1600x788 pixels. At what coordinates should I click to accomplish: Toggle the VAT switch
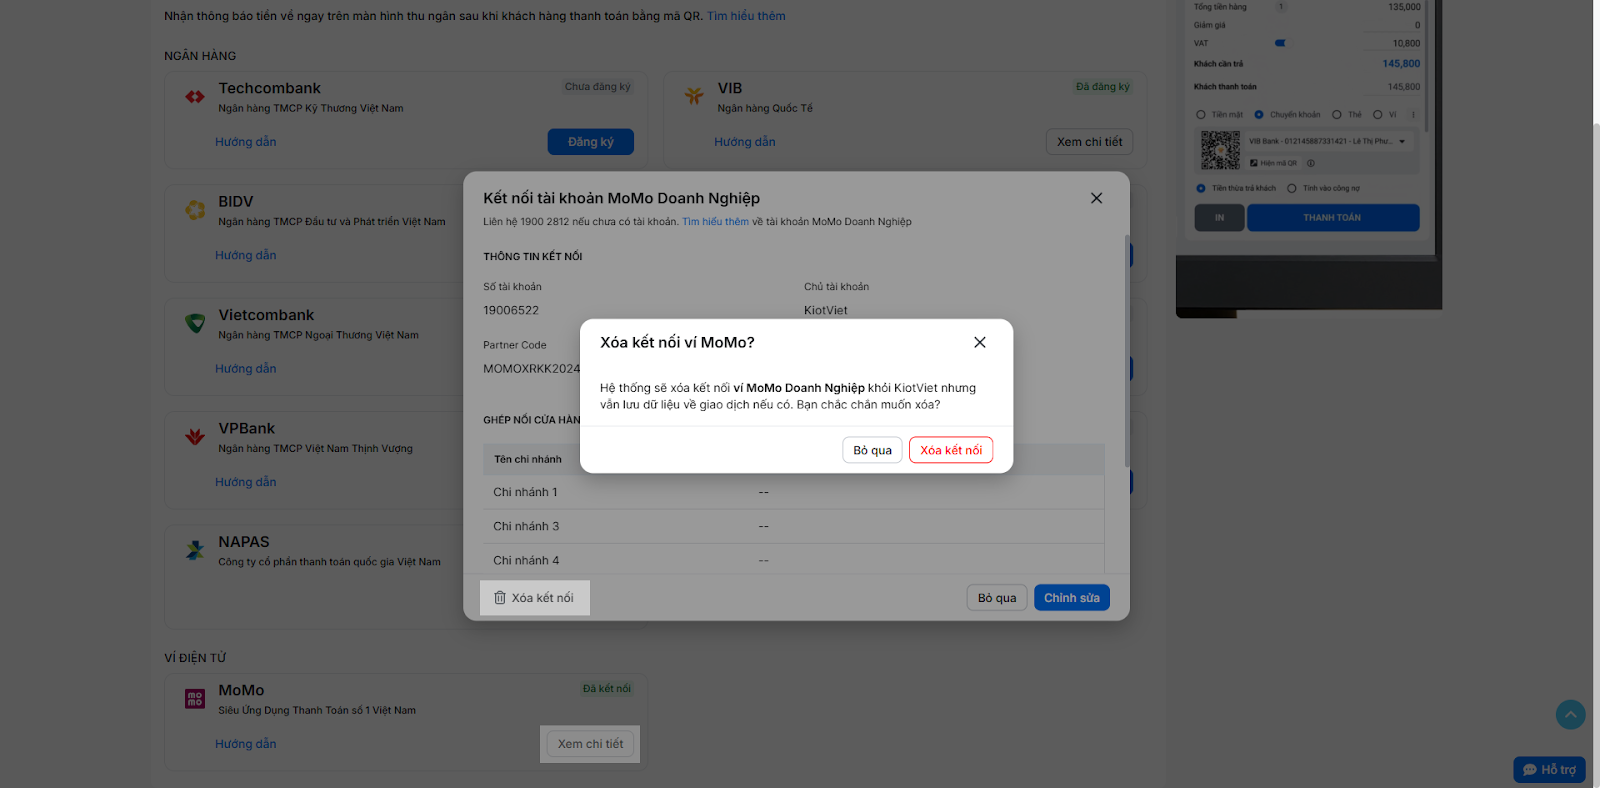click(1280, 43)
